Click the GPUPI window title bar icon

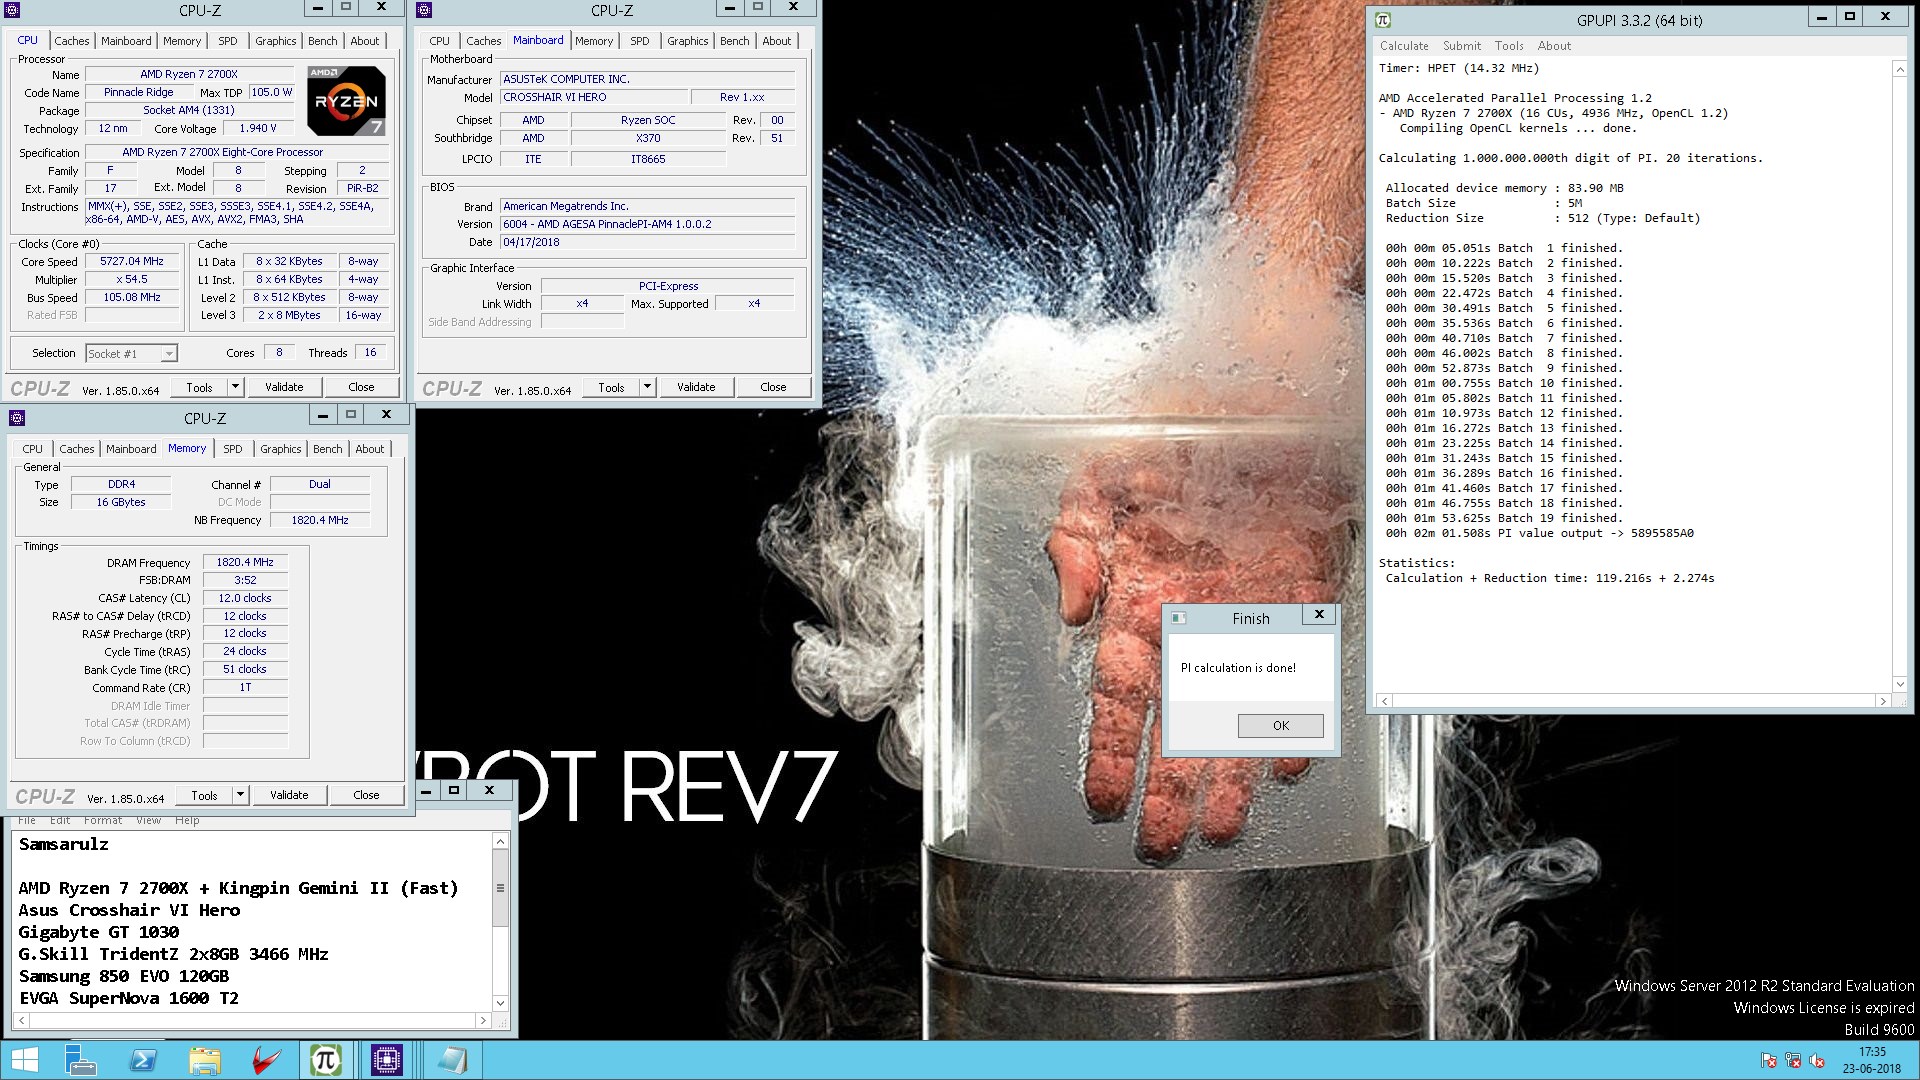pos(1383,19)
